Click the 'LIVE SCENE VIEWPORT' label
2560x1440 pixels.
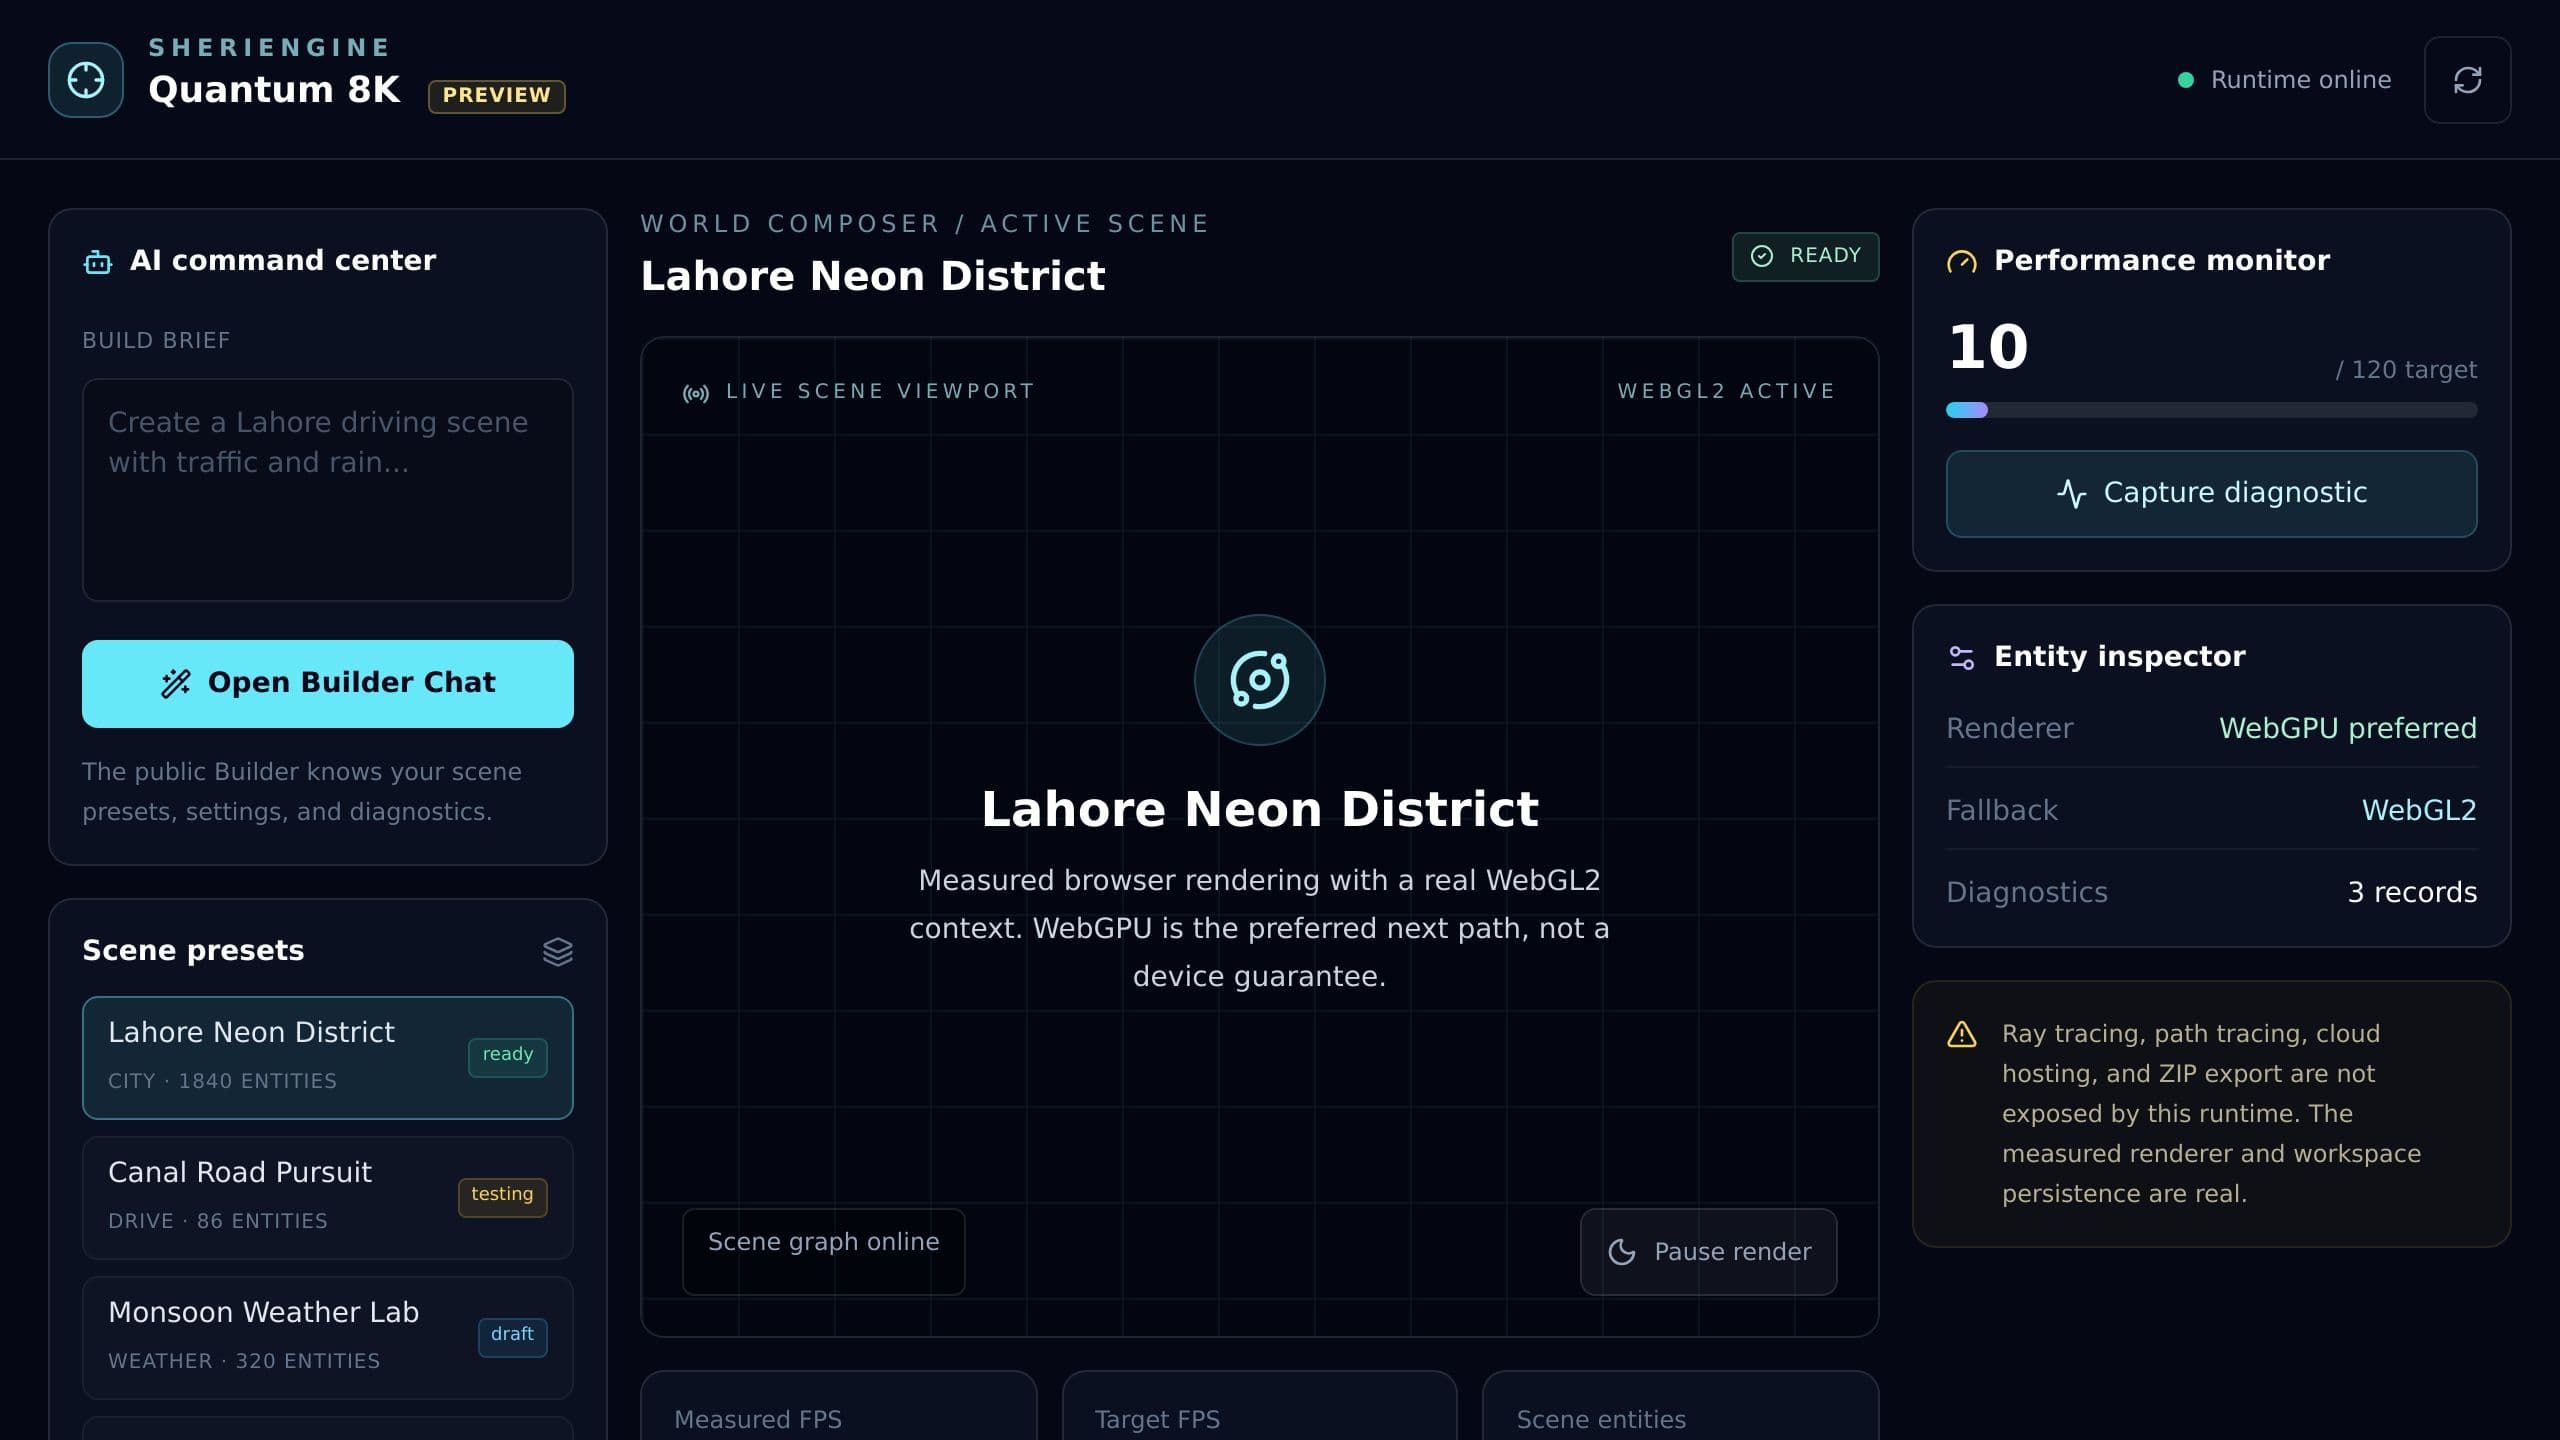click(x=880, y=392)
